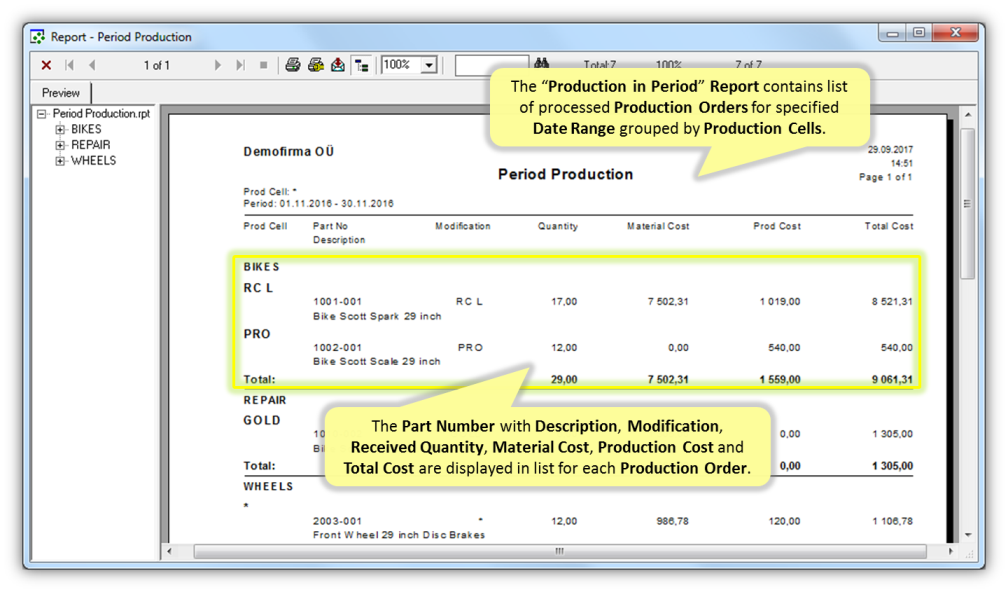
Task: Export the report
Action: pyautogui.click(x=338, y=65)
